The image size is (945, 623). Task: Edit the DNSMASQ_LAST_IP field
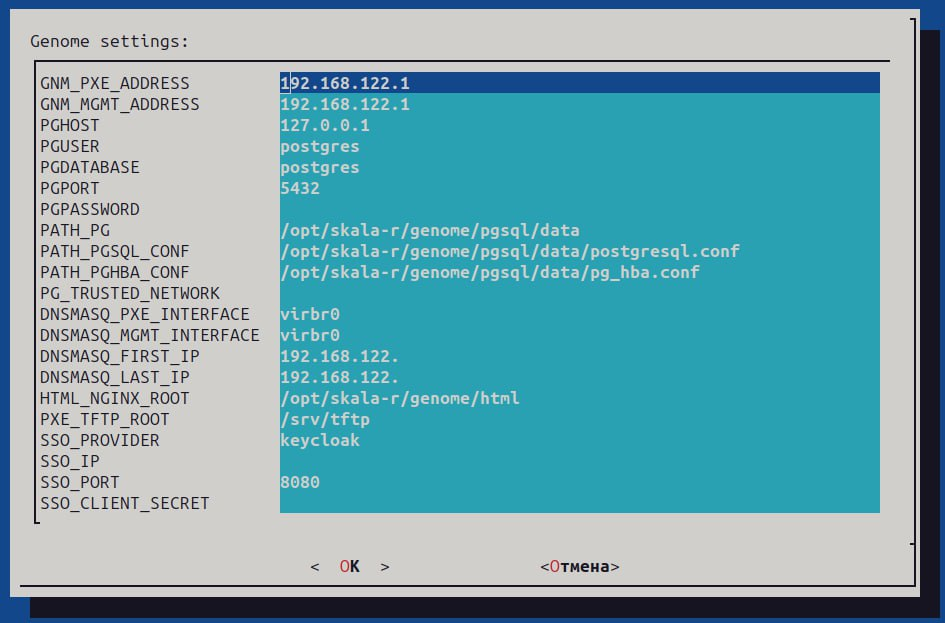click(x=579, y=377)
